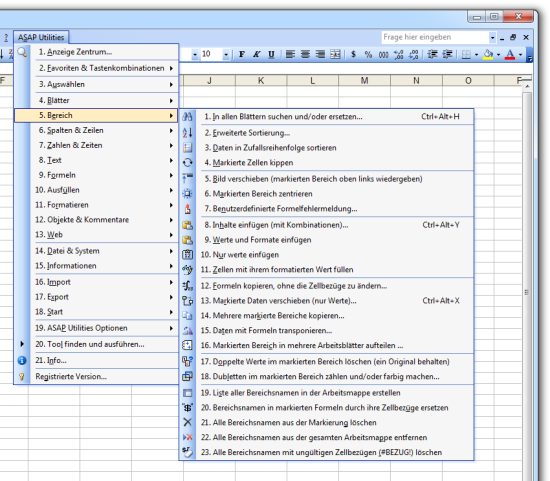Screen dimensions: 550x481
Task: Click the workbook Minimize Window button
Action: pos(502,38)
